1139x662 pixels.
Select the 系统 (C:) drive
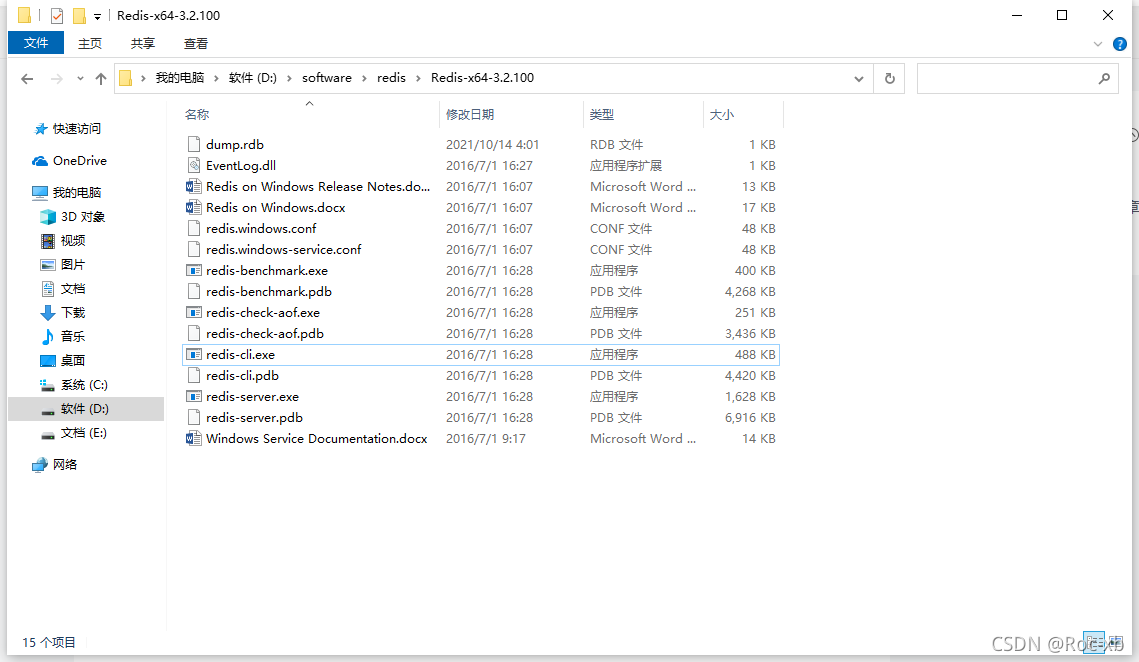coord(74,384)
